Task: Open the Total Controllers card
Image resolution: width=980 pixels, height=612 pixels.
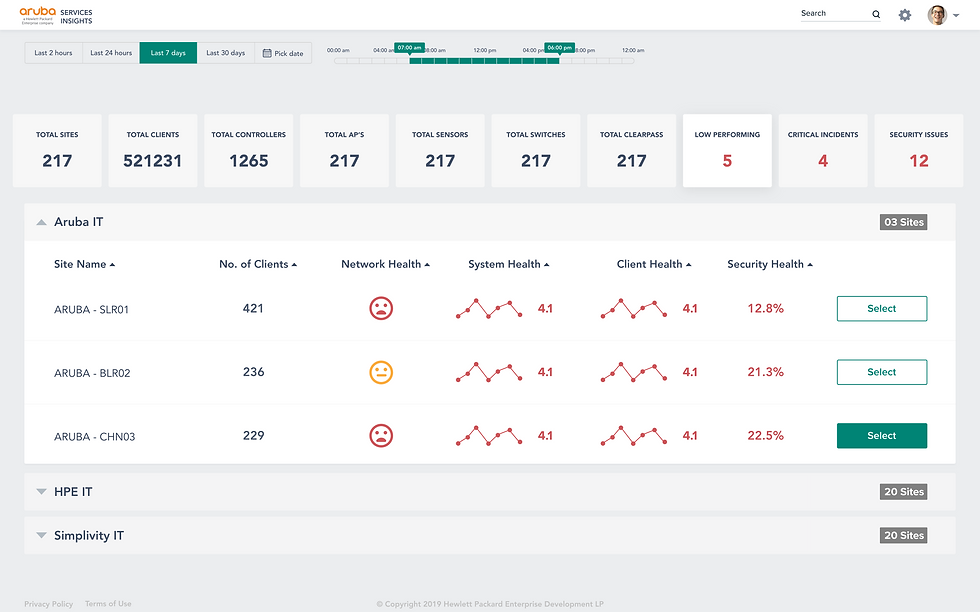Action: click(x=248, y=150)
